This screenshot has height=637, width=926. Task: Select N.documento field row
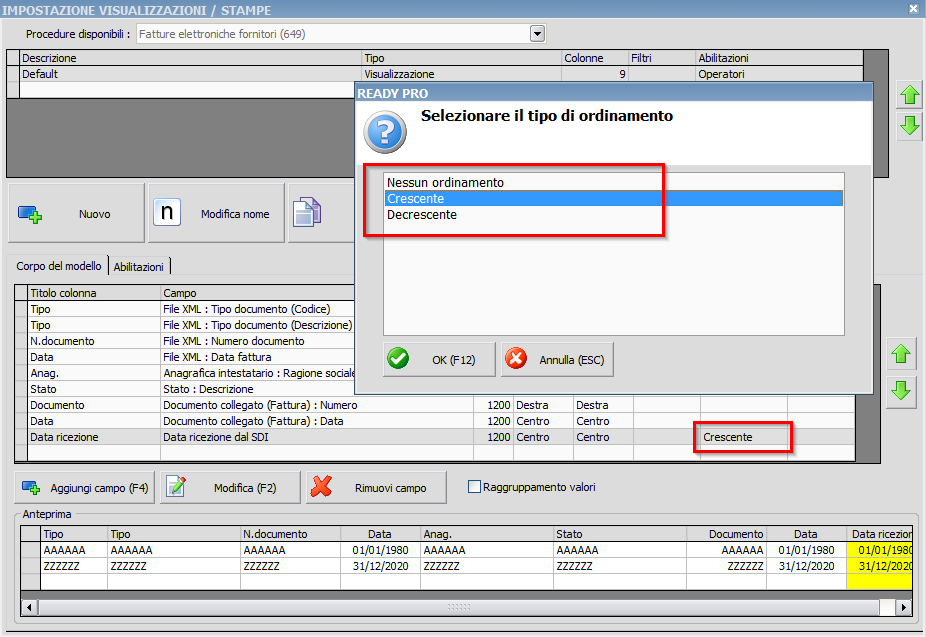pyautogui.click(x=185, y=341)
